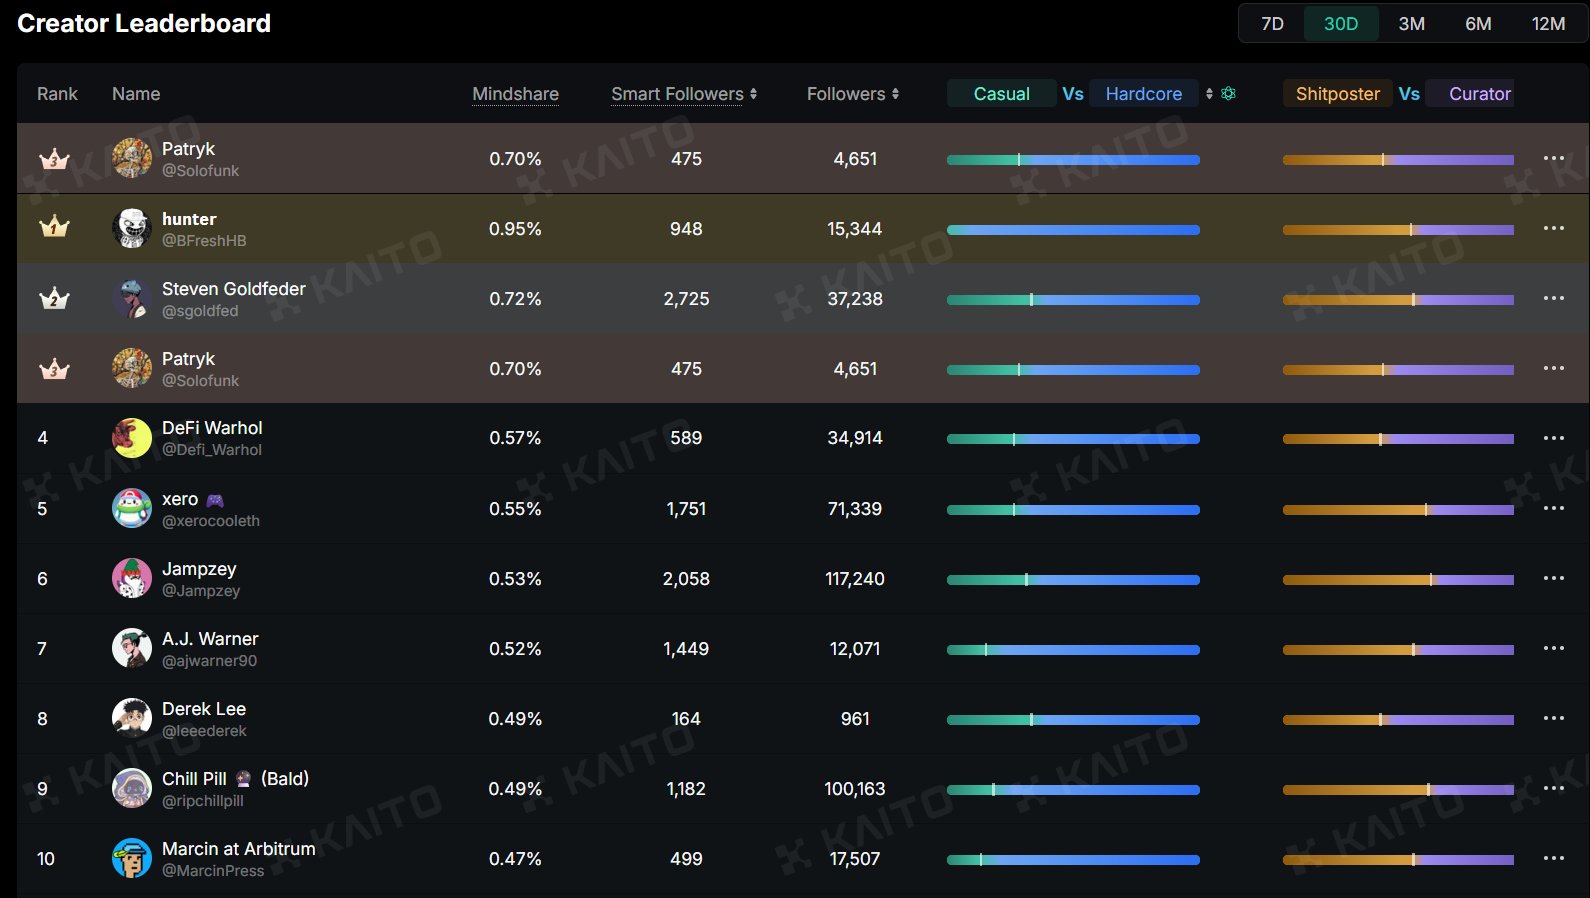
Task: Click the Mindshare column header
Action: 515,94
